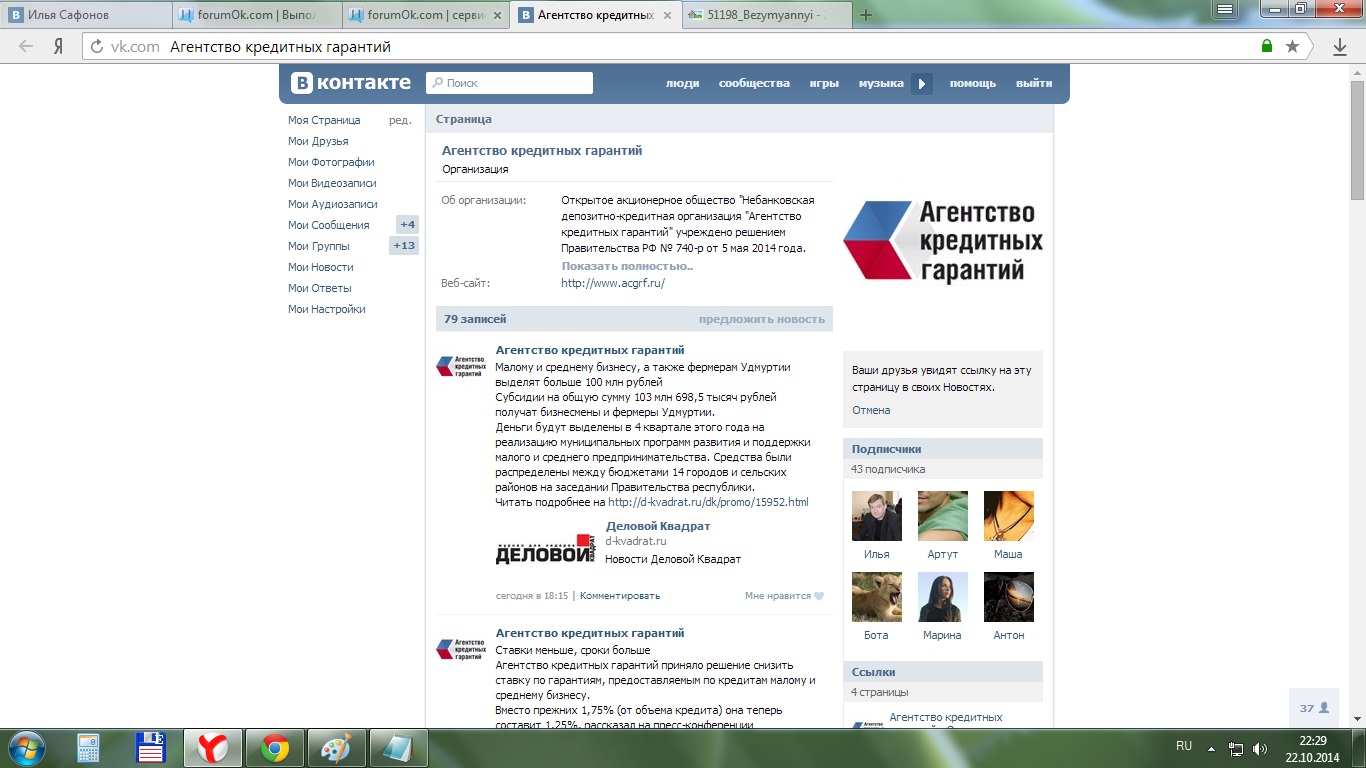This screenshot has height=768, width=1366.
Task: Open the Деловой Квадрат logo thumbnail
Action: click(546, 548)
